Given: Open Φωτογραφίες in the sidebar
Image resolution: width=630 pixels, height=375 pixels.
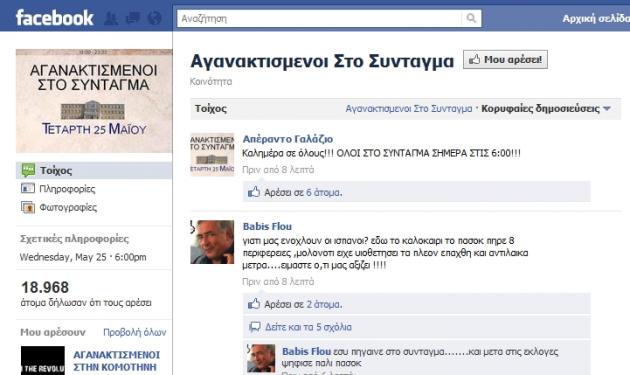Looking at the screenshot, I should (68, 207).
